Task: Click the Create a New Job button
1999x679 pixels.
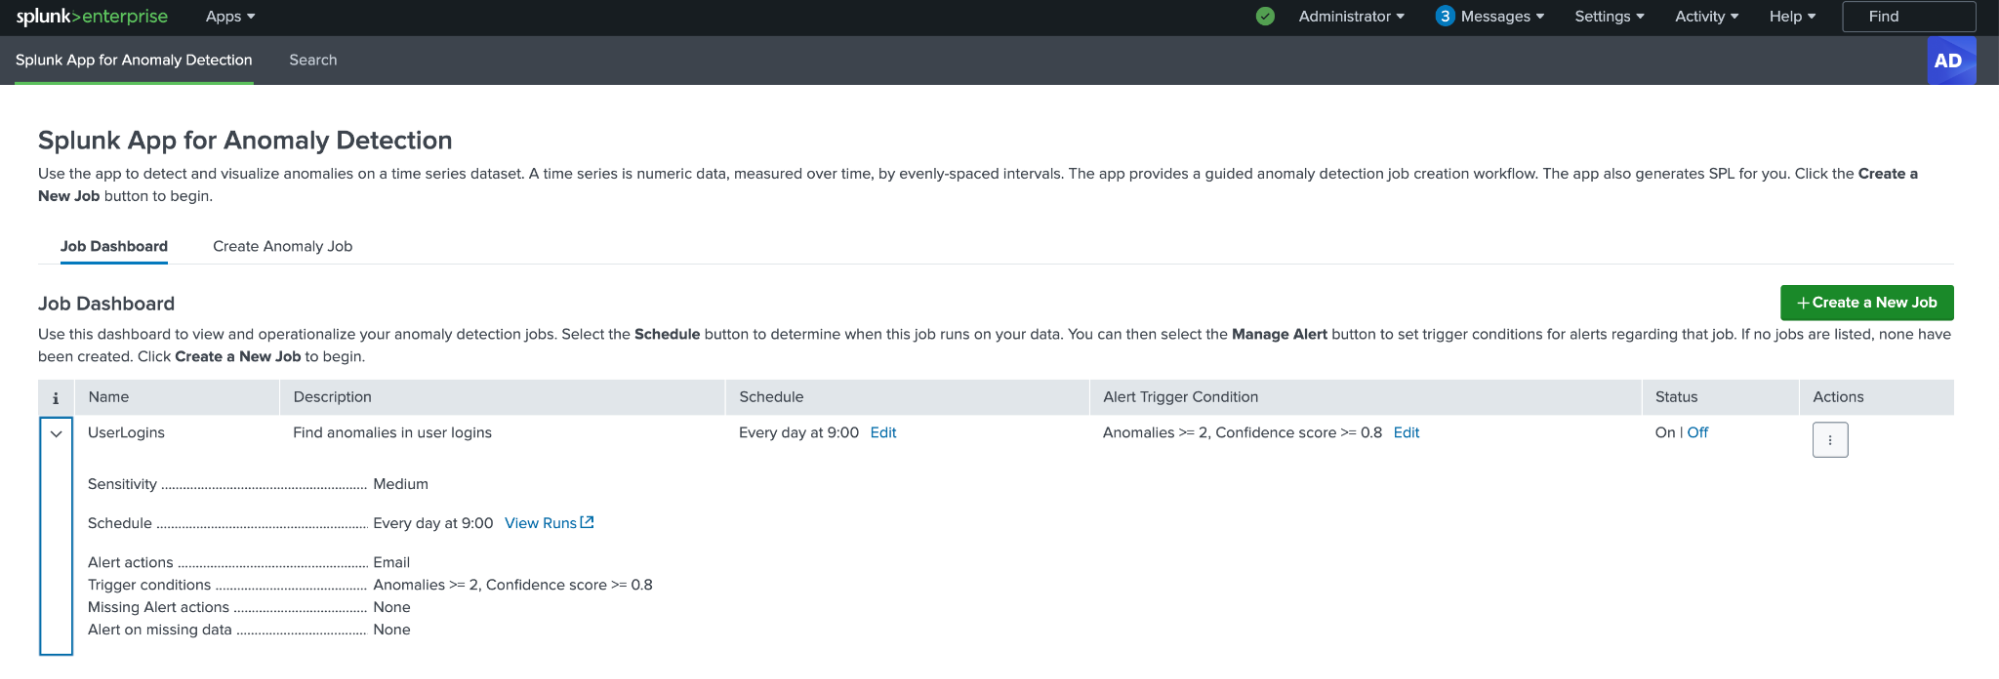Action: tap(1866, 303)
